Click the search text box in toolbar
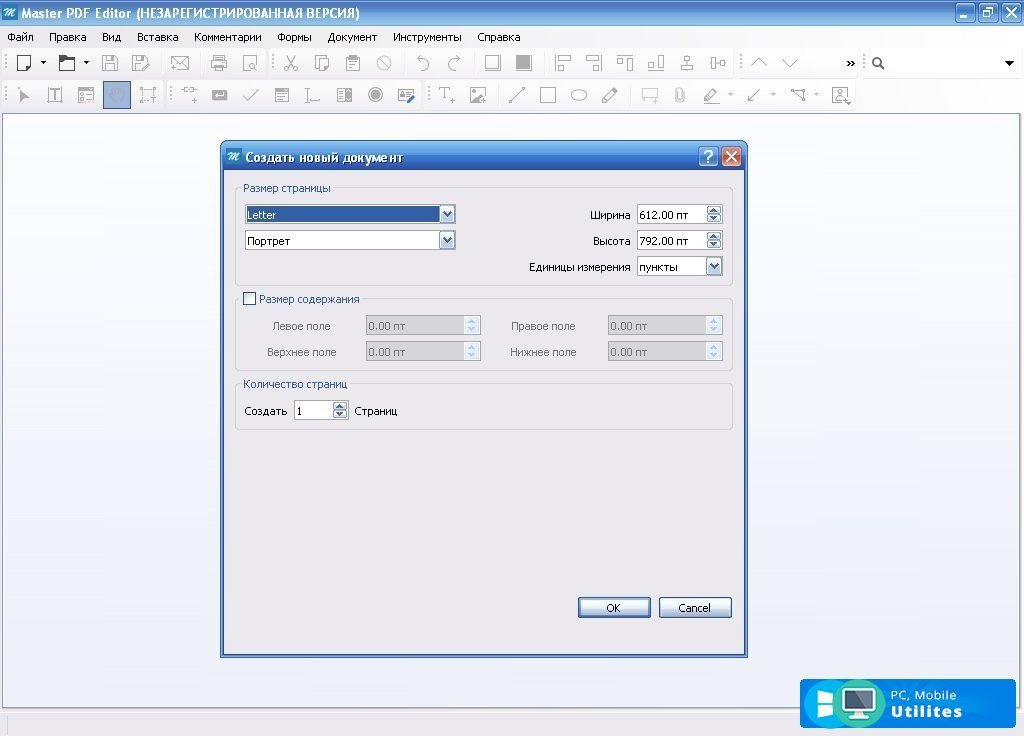Screen dimensions: 1024x736 944,63
